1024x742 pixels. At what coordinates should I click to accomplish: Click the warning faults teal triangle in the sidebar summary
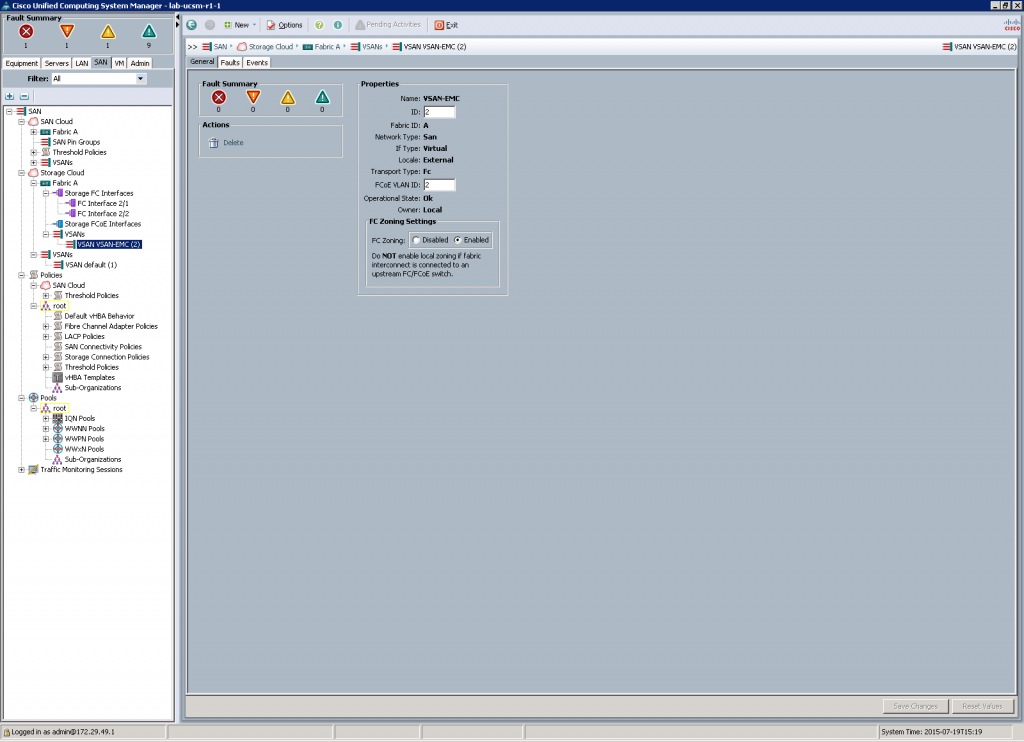pyautogui.click(x=149, y=31)
